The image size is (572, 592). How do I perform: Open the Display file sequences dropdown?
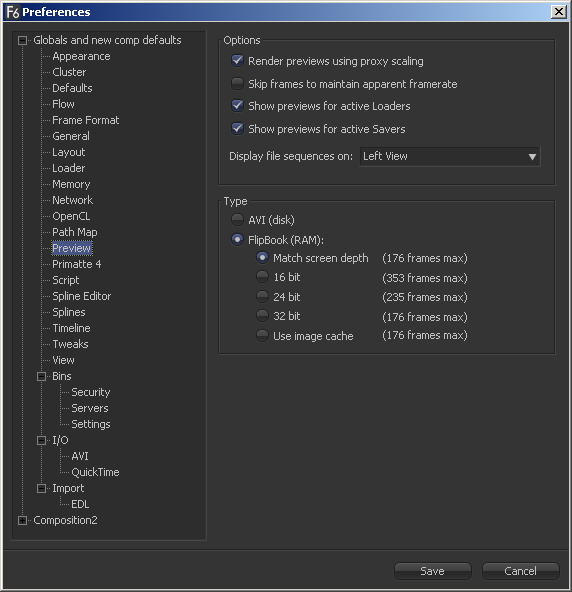[x=450, y=156]
